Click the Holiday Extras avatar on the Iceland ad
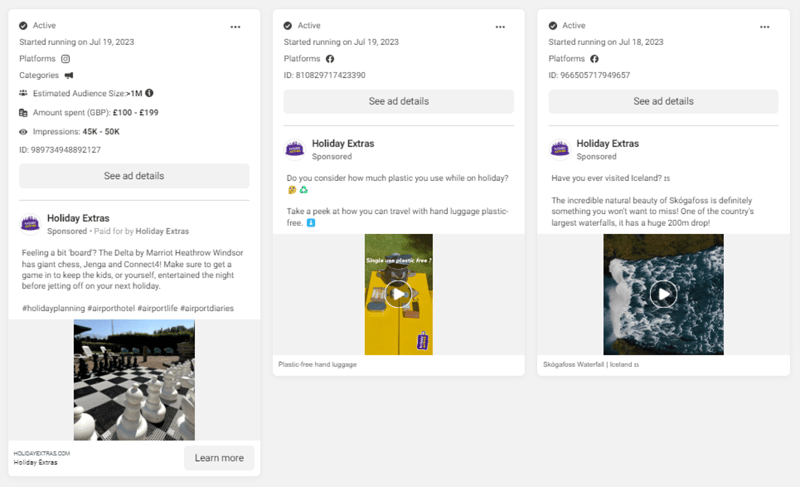The height and width of the screenshot is (487, 800). (560, 149)
